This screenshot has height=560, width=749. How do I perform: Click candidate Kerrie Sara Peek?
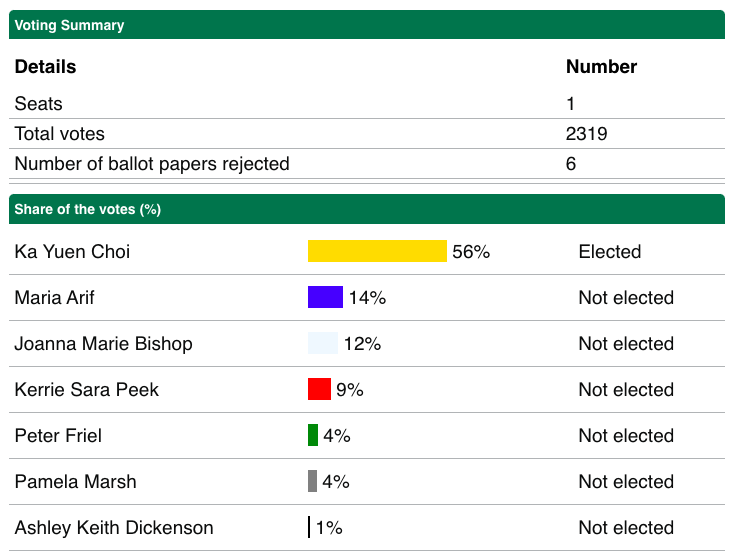click(x=86, y=390)
